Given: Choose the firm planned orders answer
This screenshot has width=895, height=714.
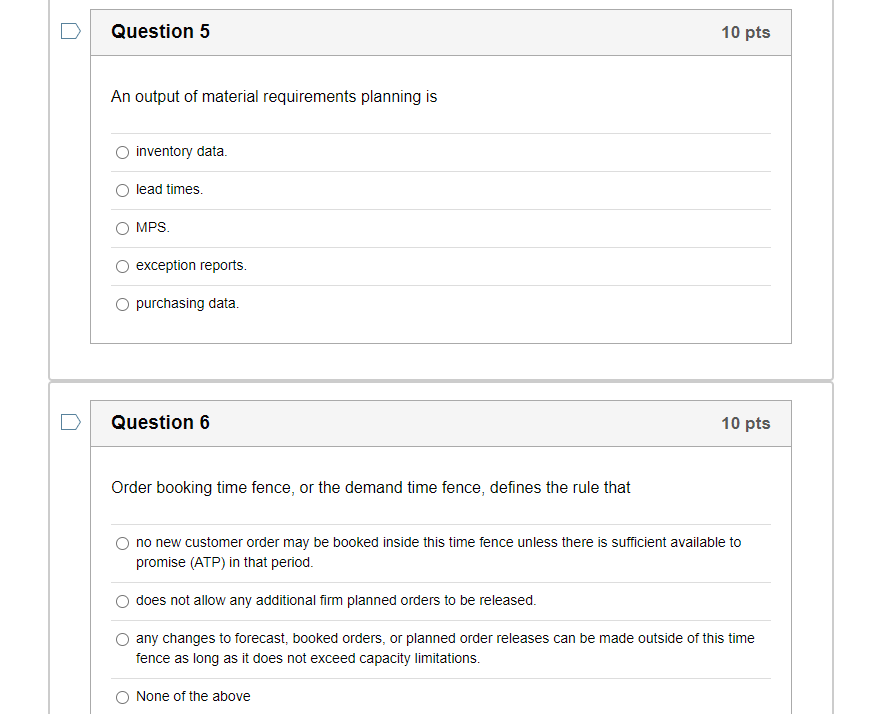Looking at the screenshot, I should click(122, 601).
